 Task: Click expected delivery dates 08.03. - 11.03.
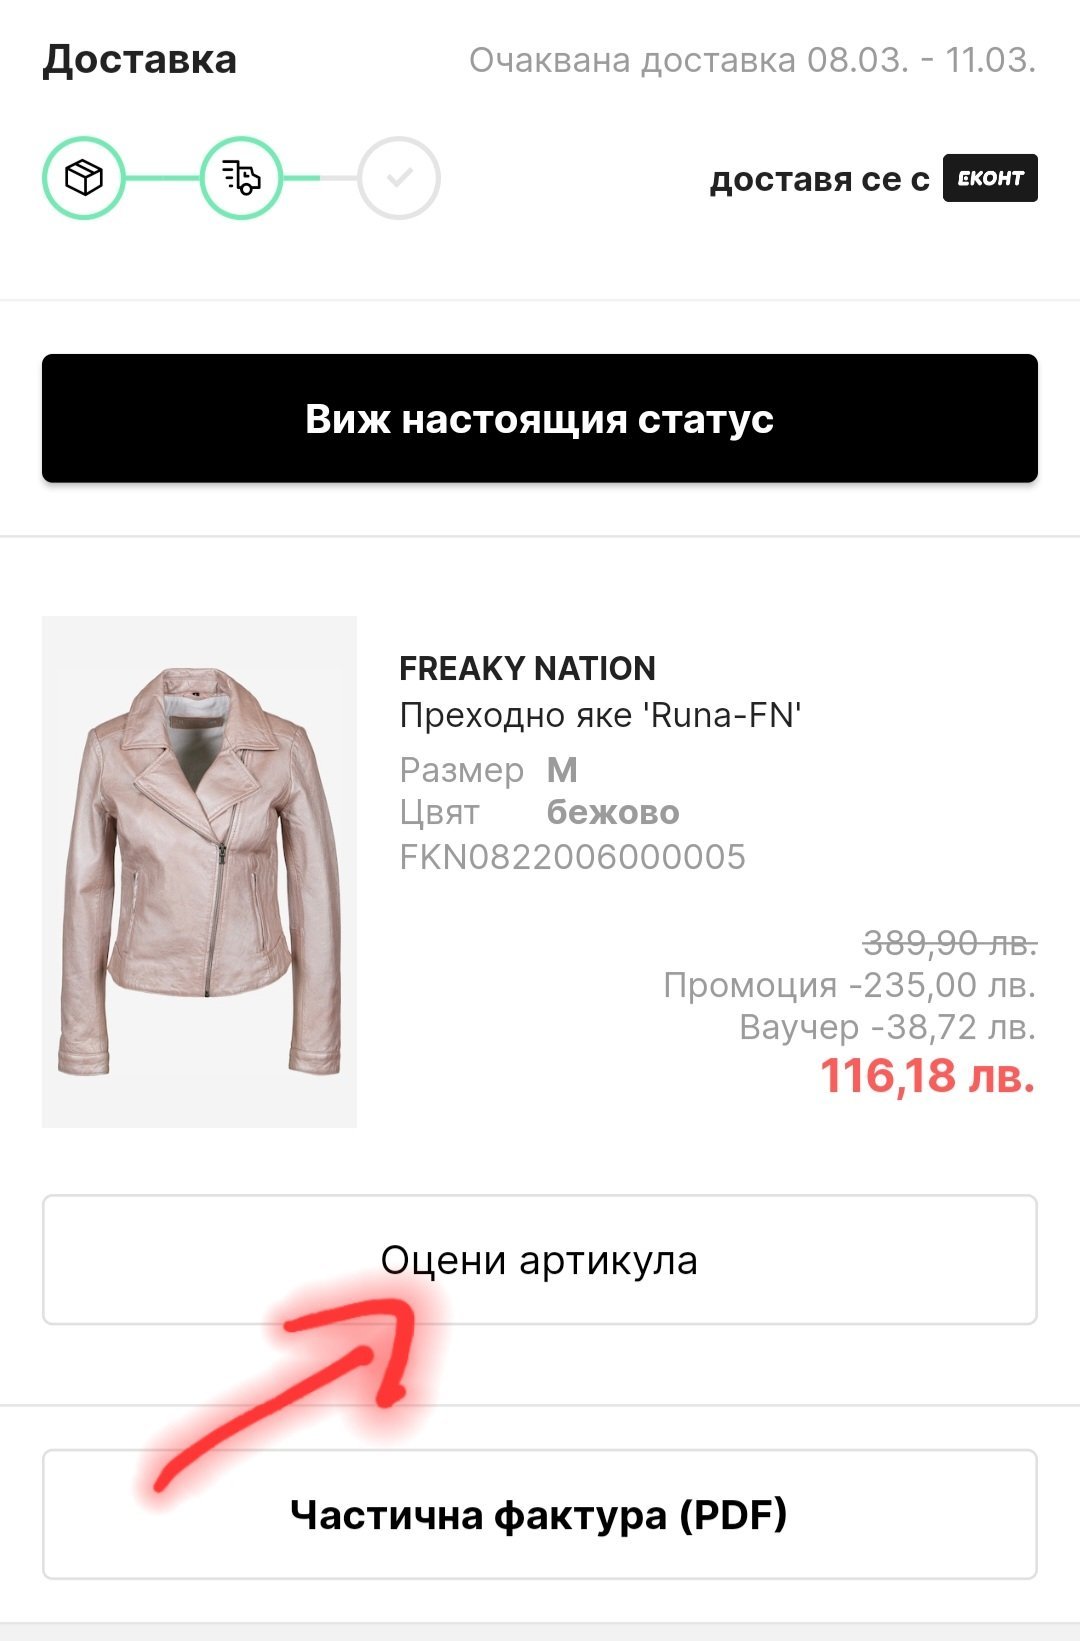(752, 60)
